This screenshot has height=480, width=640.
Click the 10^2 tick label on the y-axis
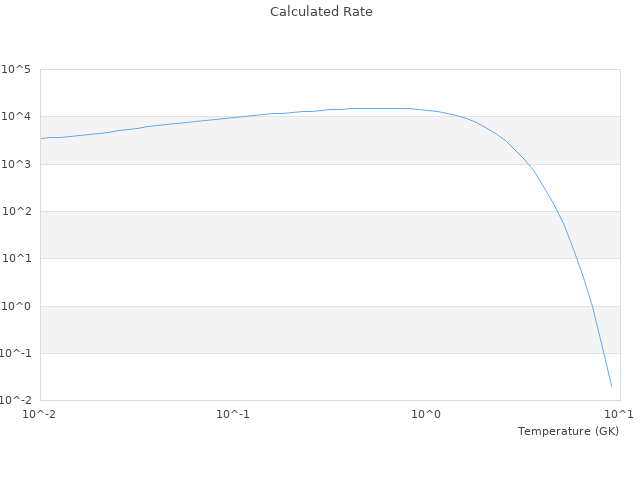pyautogui.click(x=16, y=212)
